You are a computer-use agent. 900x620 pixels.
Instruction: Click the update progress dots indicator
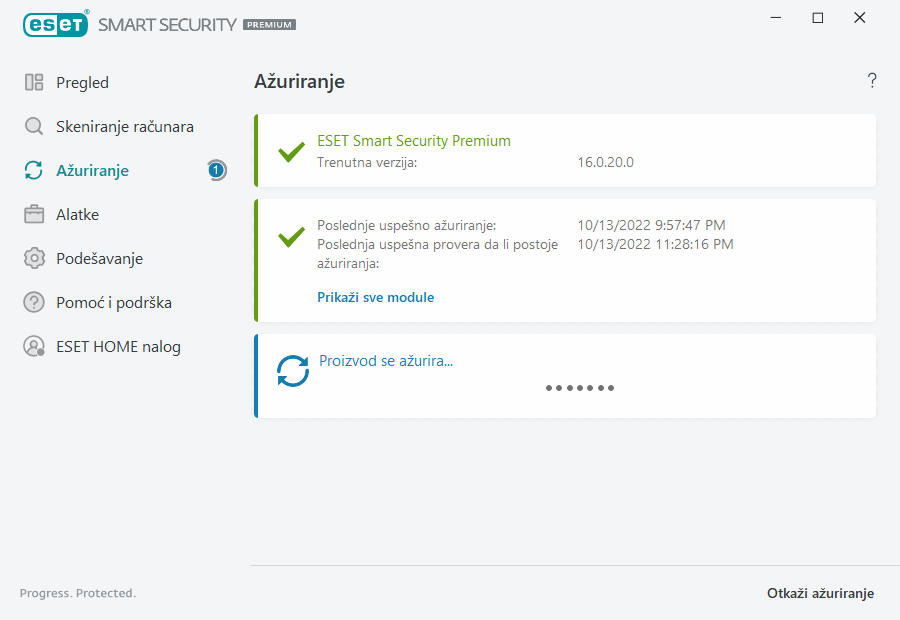(x=580, y=388)
